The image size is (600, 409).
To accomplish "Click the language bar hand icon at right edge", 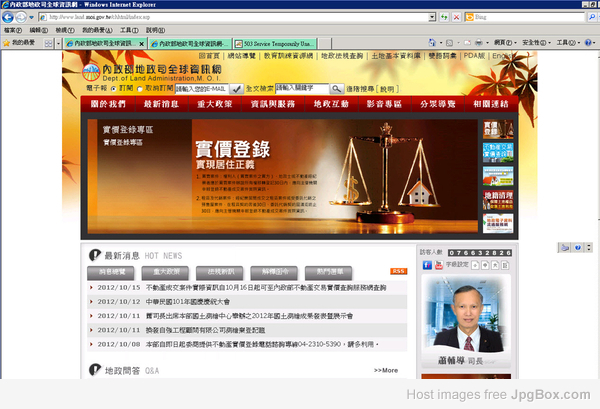I will 565,248.
